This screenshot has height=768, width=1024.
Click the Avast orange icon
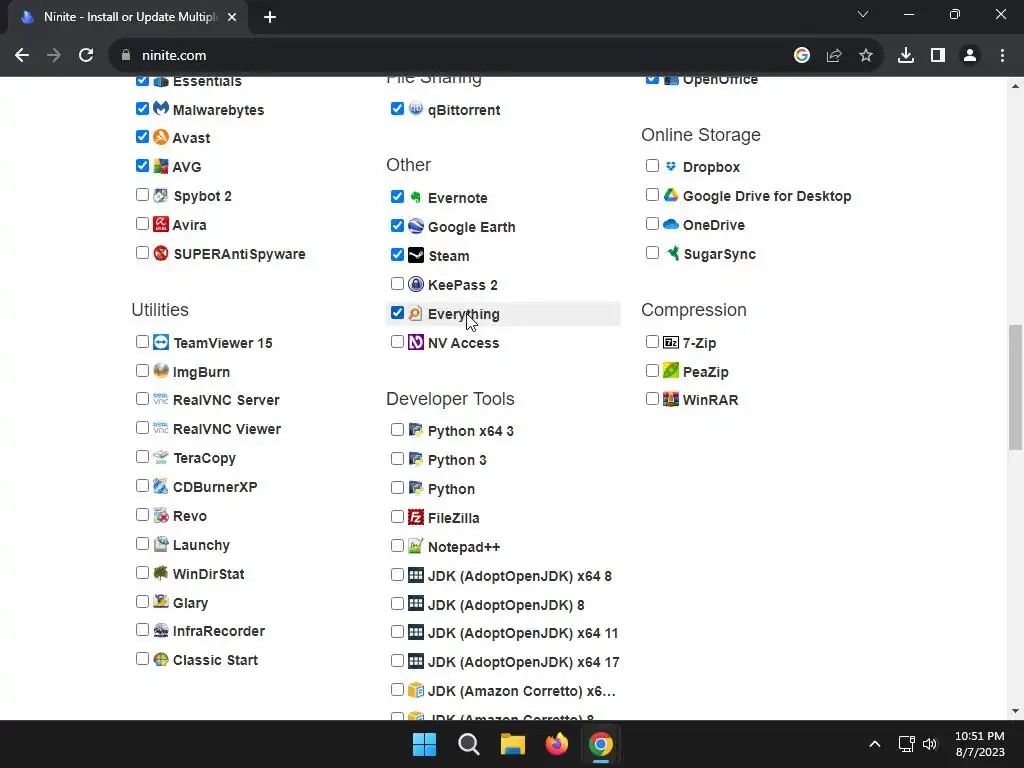(x=161, y=137)
